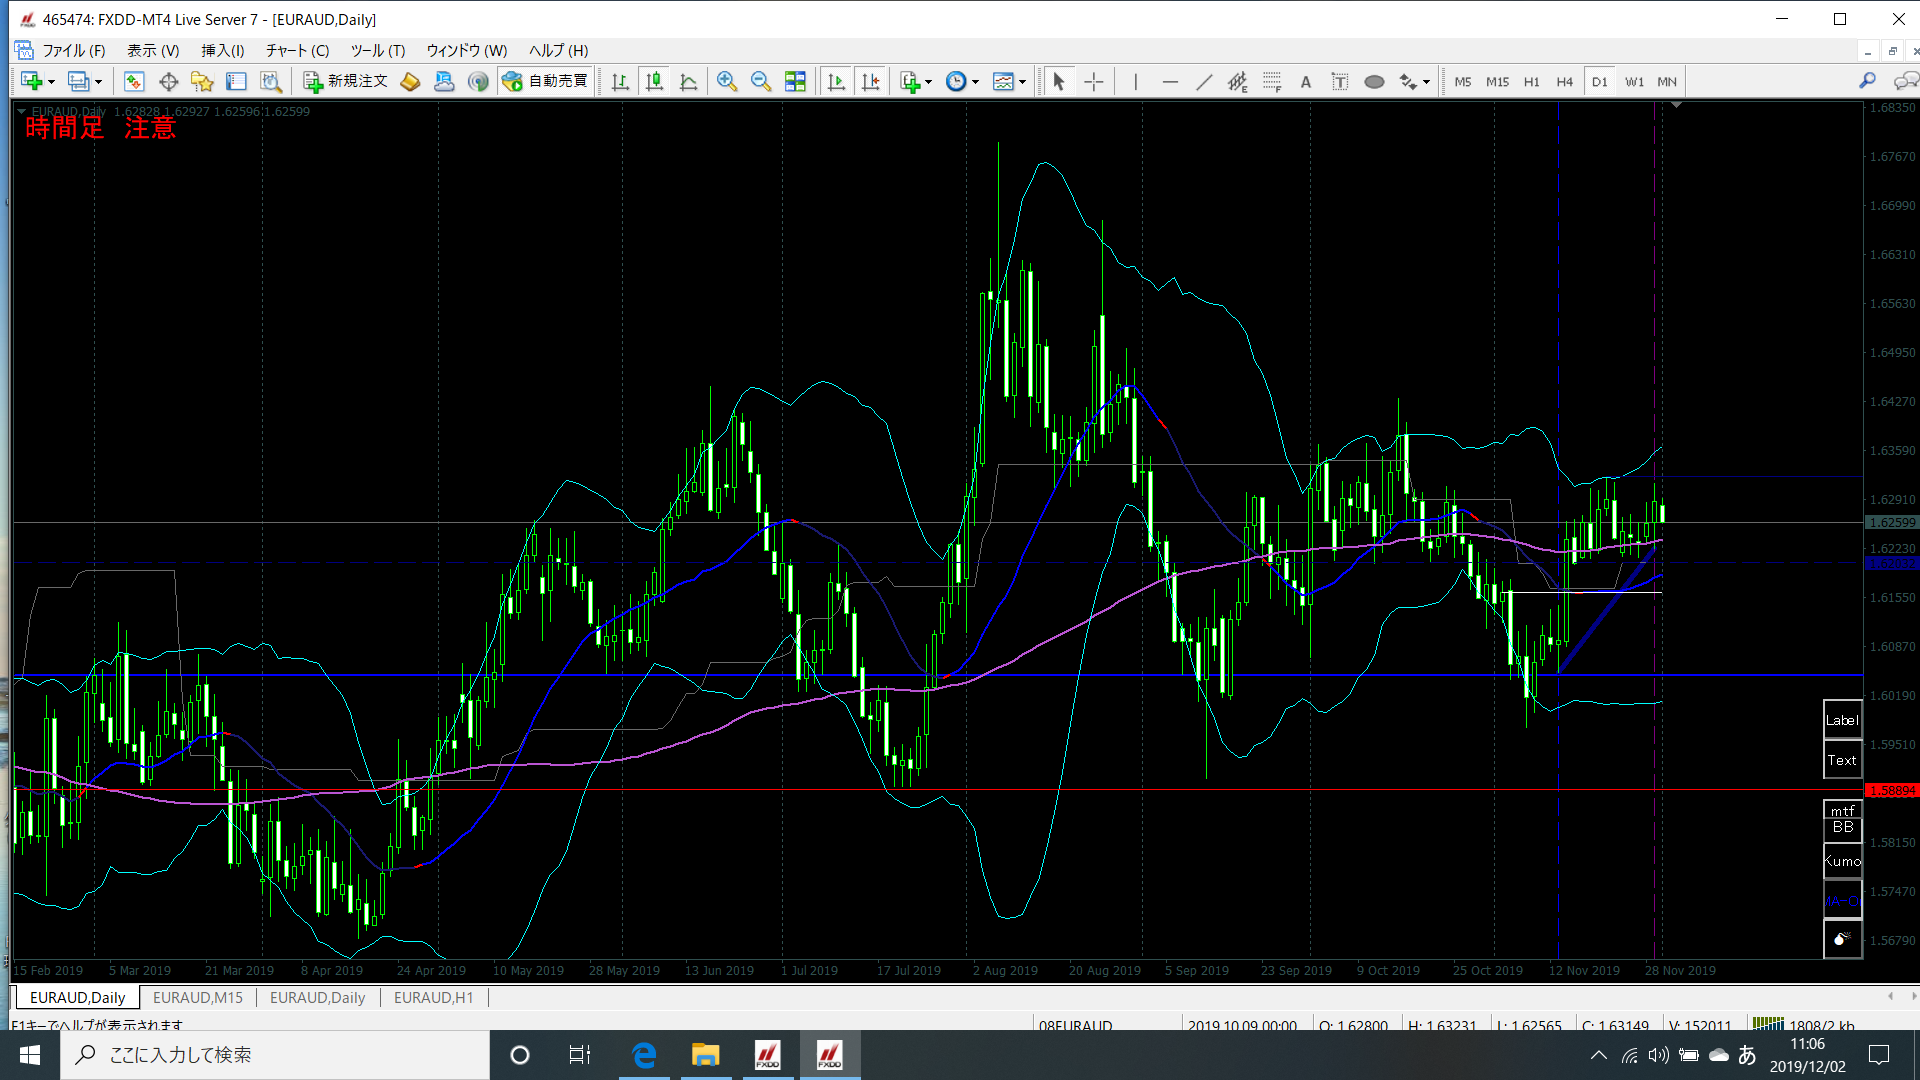Open the MetaEditor yellow book icon
Viewport: 1920px width, 1080px height.
pyautogui.click(x=410, y=82)
